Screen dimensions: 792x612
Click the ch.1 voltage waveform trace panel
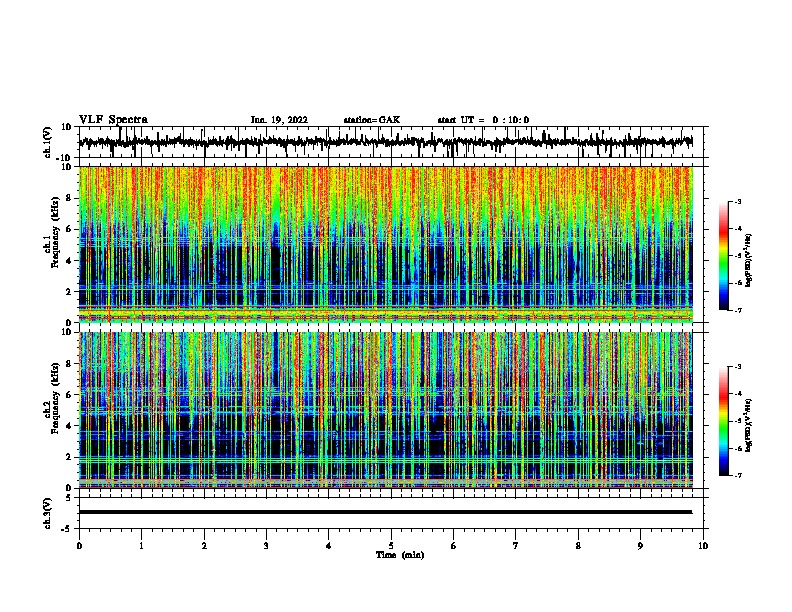(x=391, y=142)
